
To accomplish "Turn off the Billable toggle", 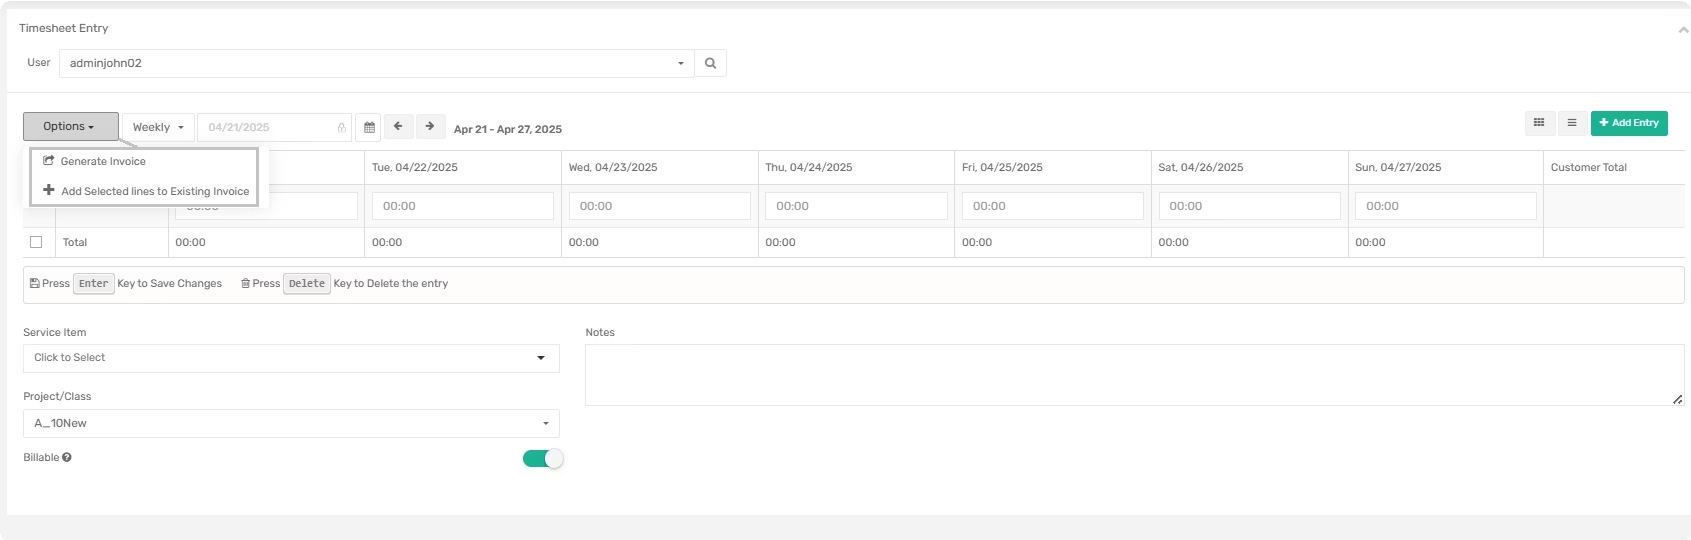I will click(x=543, y=458).
